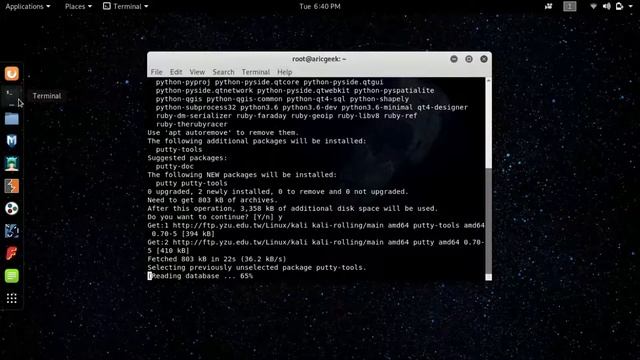
Task: Click the power battery icon
Action: coord(619,6)
